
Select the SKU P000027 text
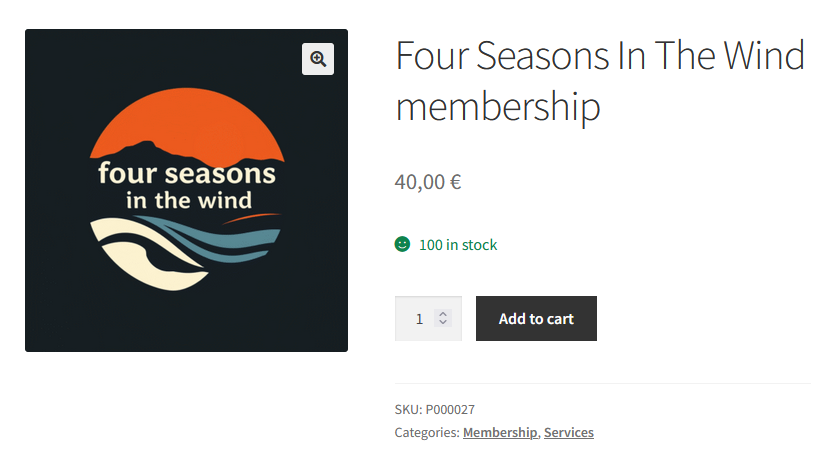435,409
